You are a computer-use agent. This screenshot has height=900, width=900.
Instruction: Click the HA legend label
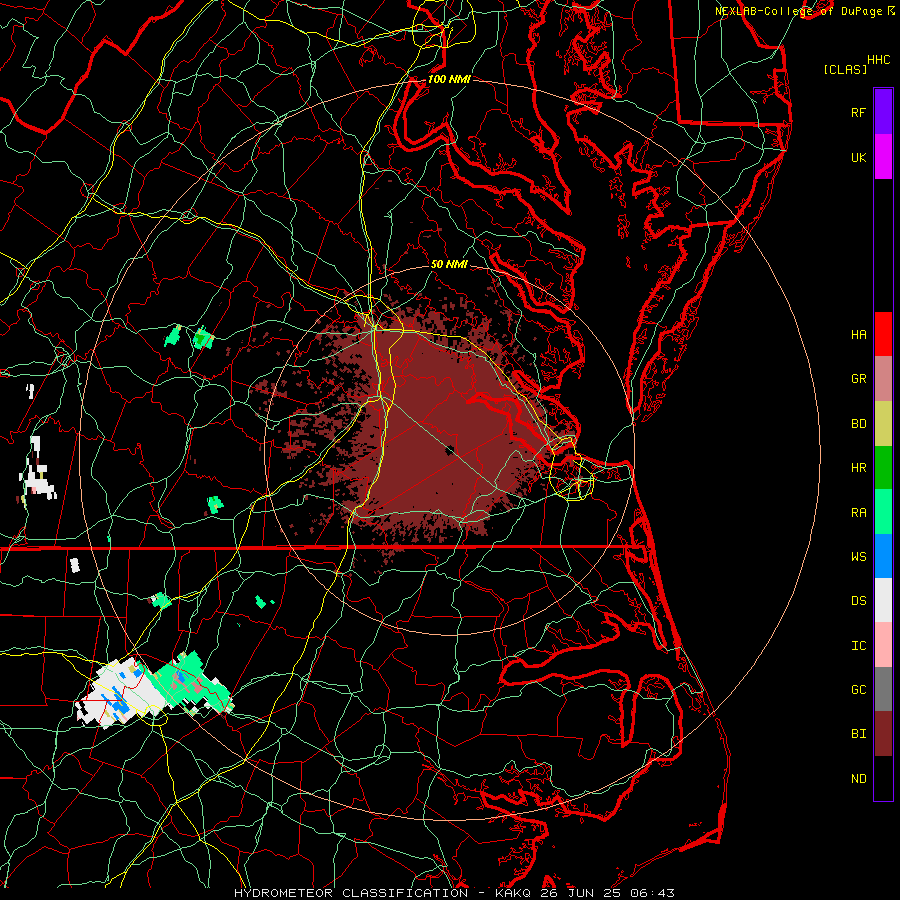coord(858,334)
